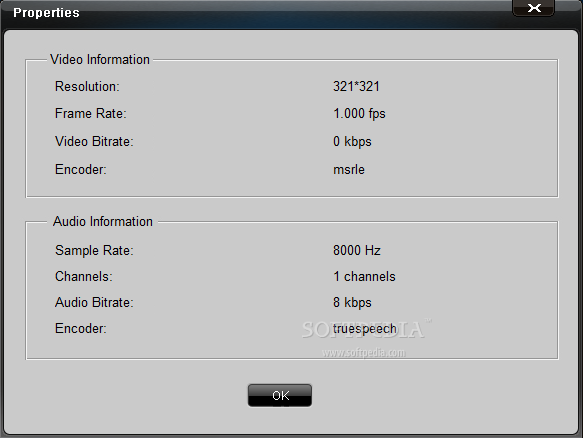Screen dimensions: 583x438
Task: Click the video encoder value msrle
Action: point(349,170)
